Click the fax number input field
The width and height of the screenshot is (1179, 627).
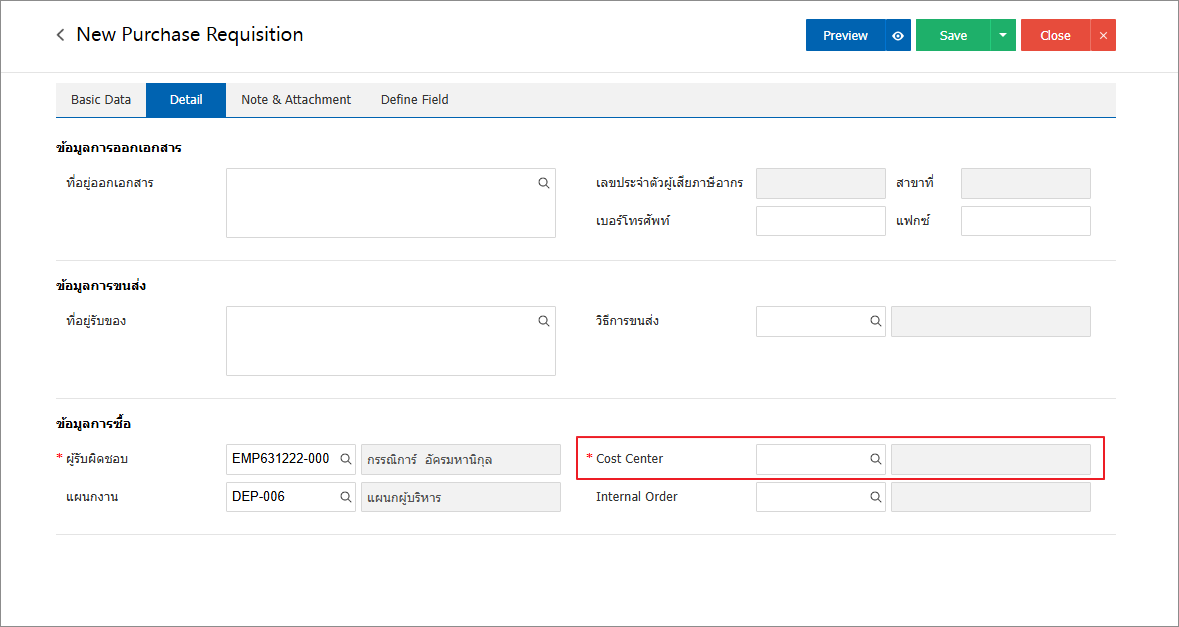click(x=1025, y=221)
